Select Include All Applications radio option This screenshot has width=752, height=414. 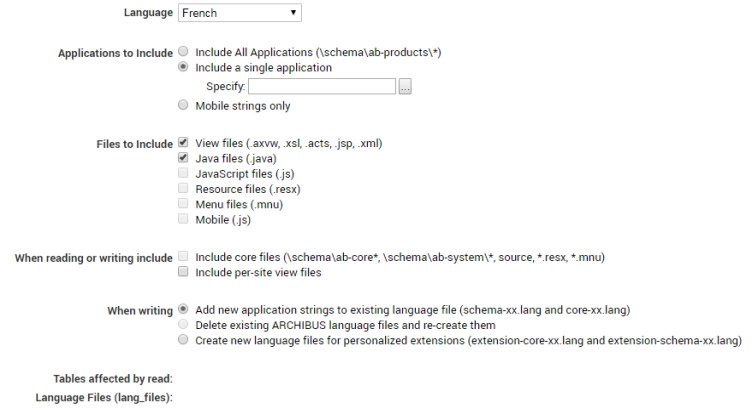183,52
